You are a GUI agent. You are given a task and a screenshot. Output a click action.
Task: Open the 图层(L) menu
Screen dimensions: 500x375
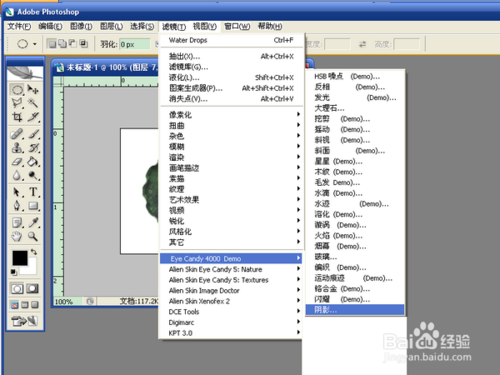point(112,26)
